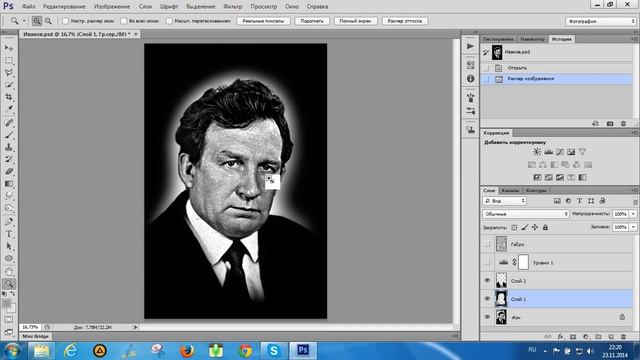Click the Реальные пикселы button
Viewport: 640px width, 360px height.
click(263, 21)
